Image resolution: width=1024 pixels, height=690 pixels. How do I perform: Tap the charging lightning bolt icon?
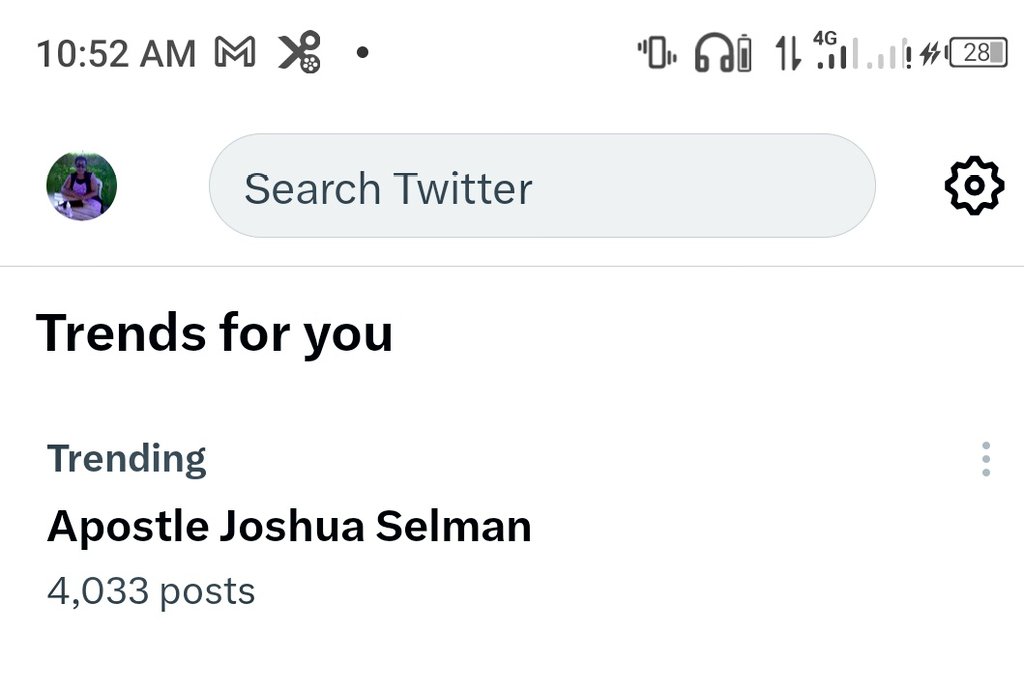(x=930, y=53)
